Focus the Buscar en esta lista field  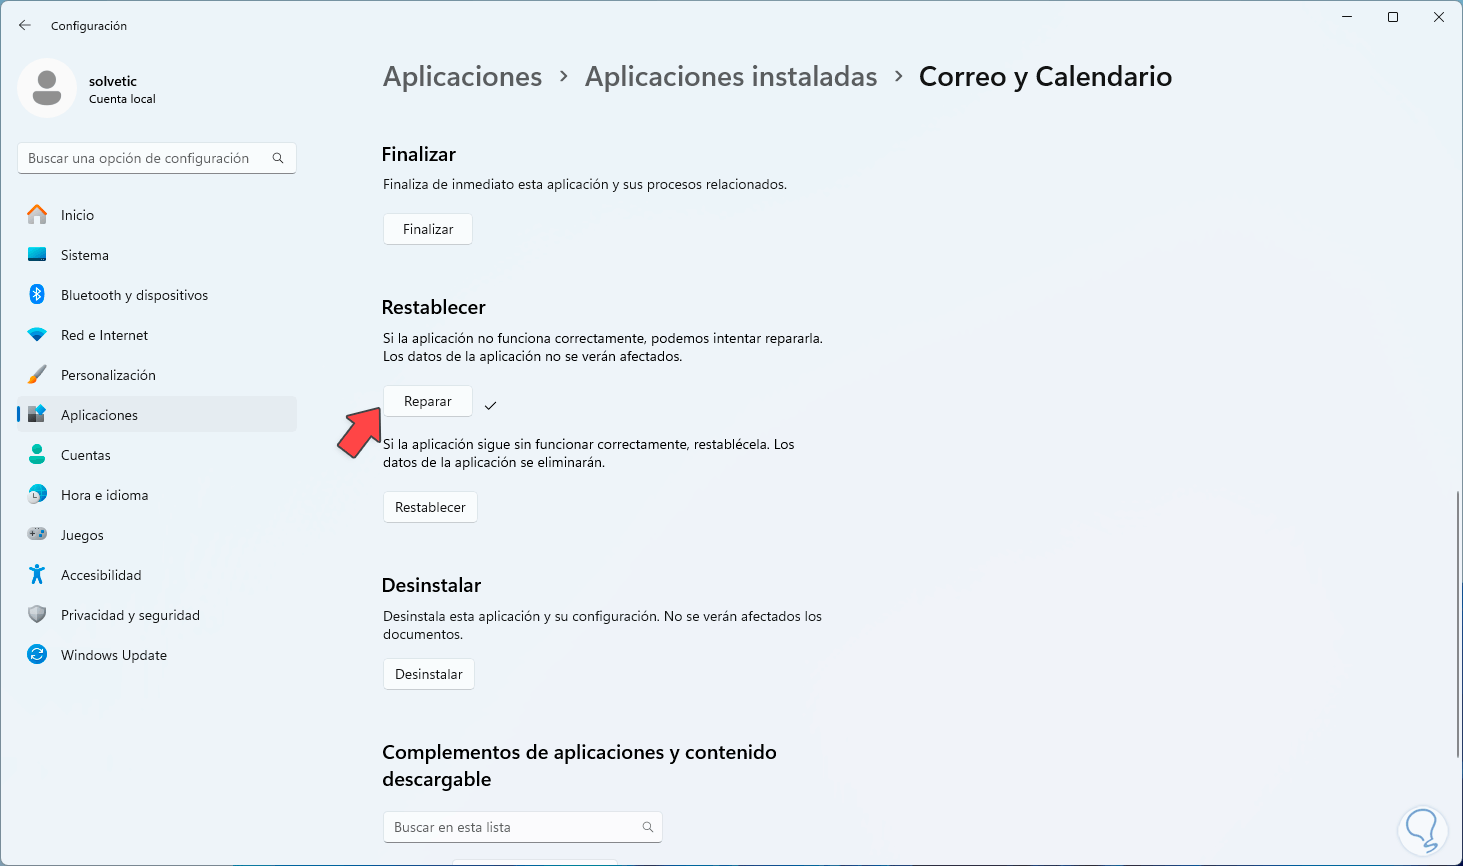523,827
